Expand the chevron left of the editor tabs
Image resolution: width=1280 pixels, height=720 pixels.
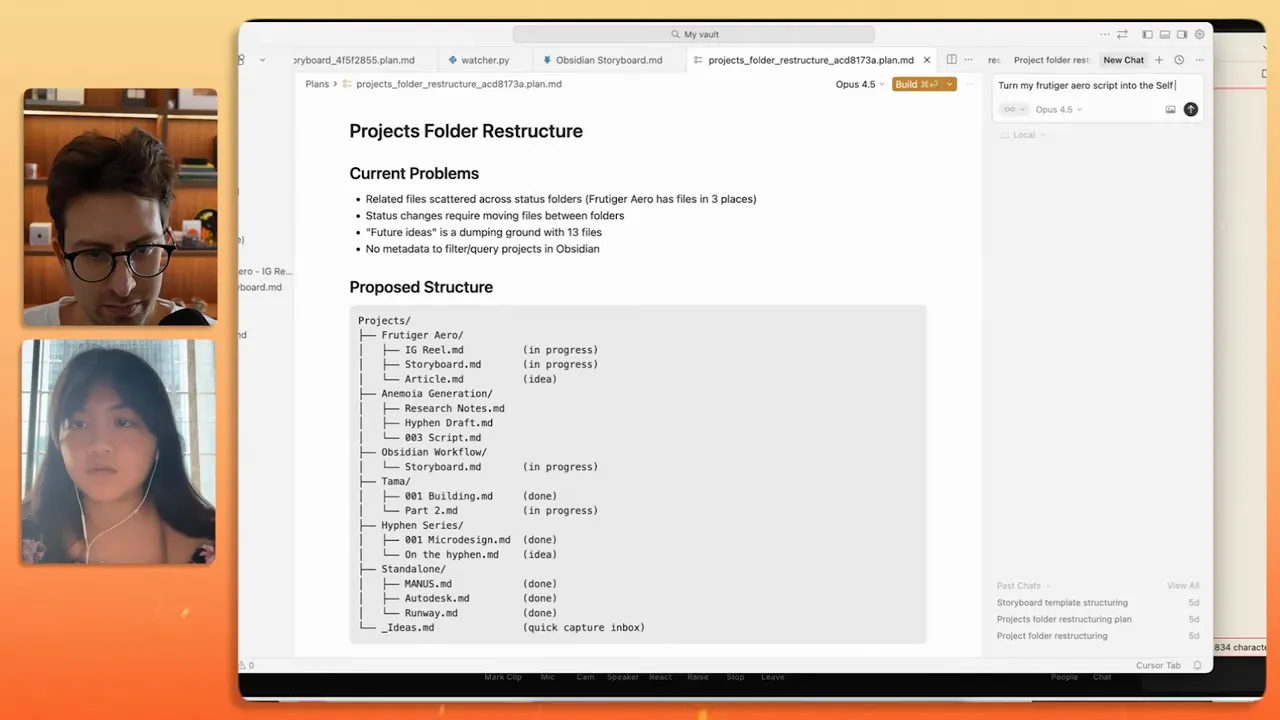click(262, 60)
